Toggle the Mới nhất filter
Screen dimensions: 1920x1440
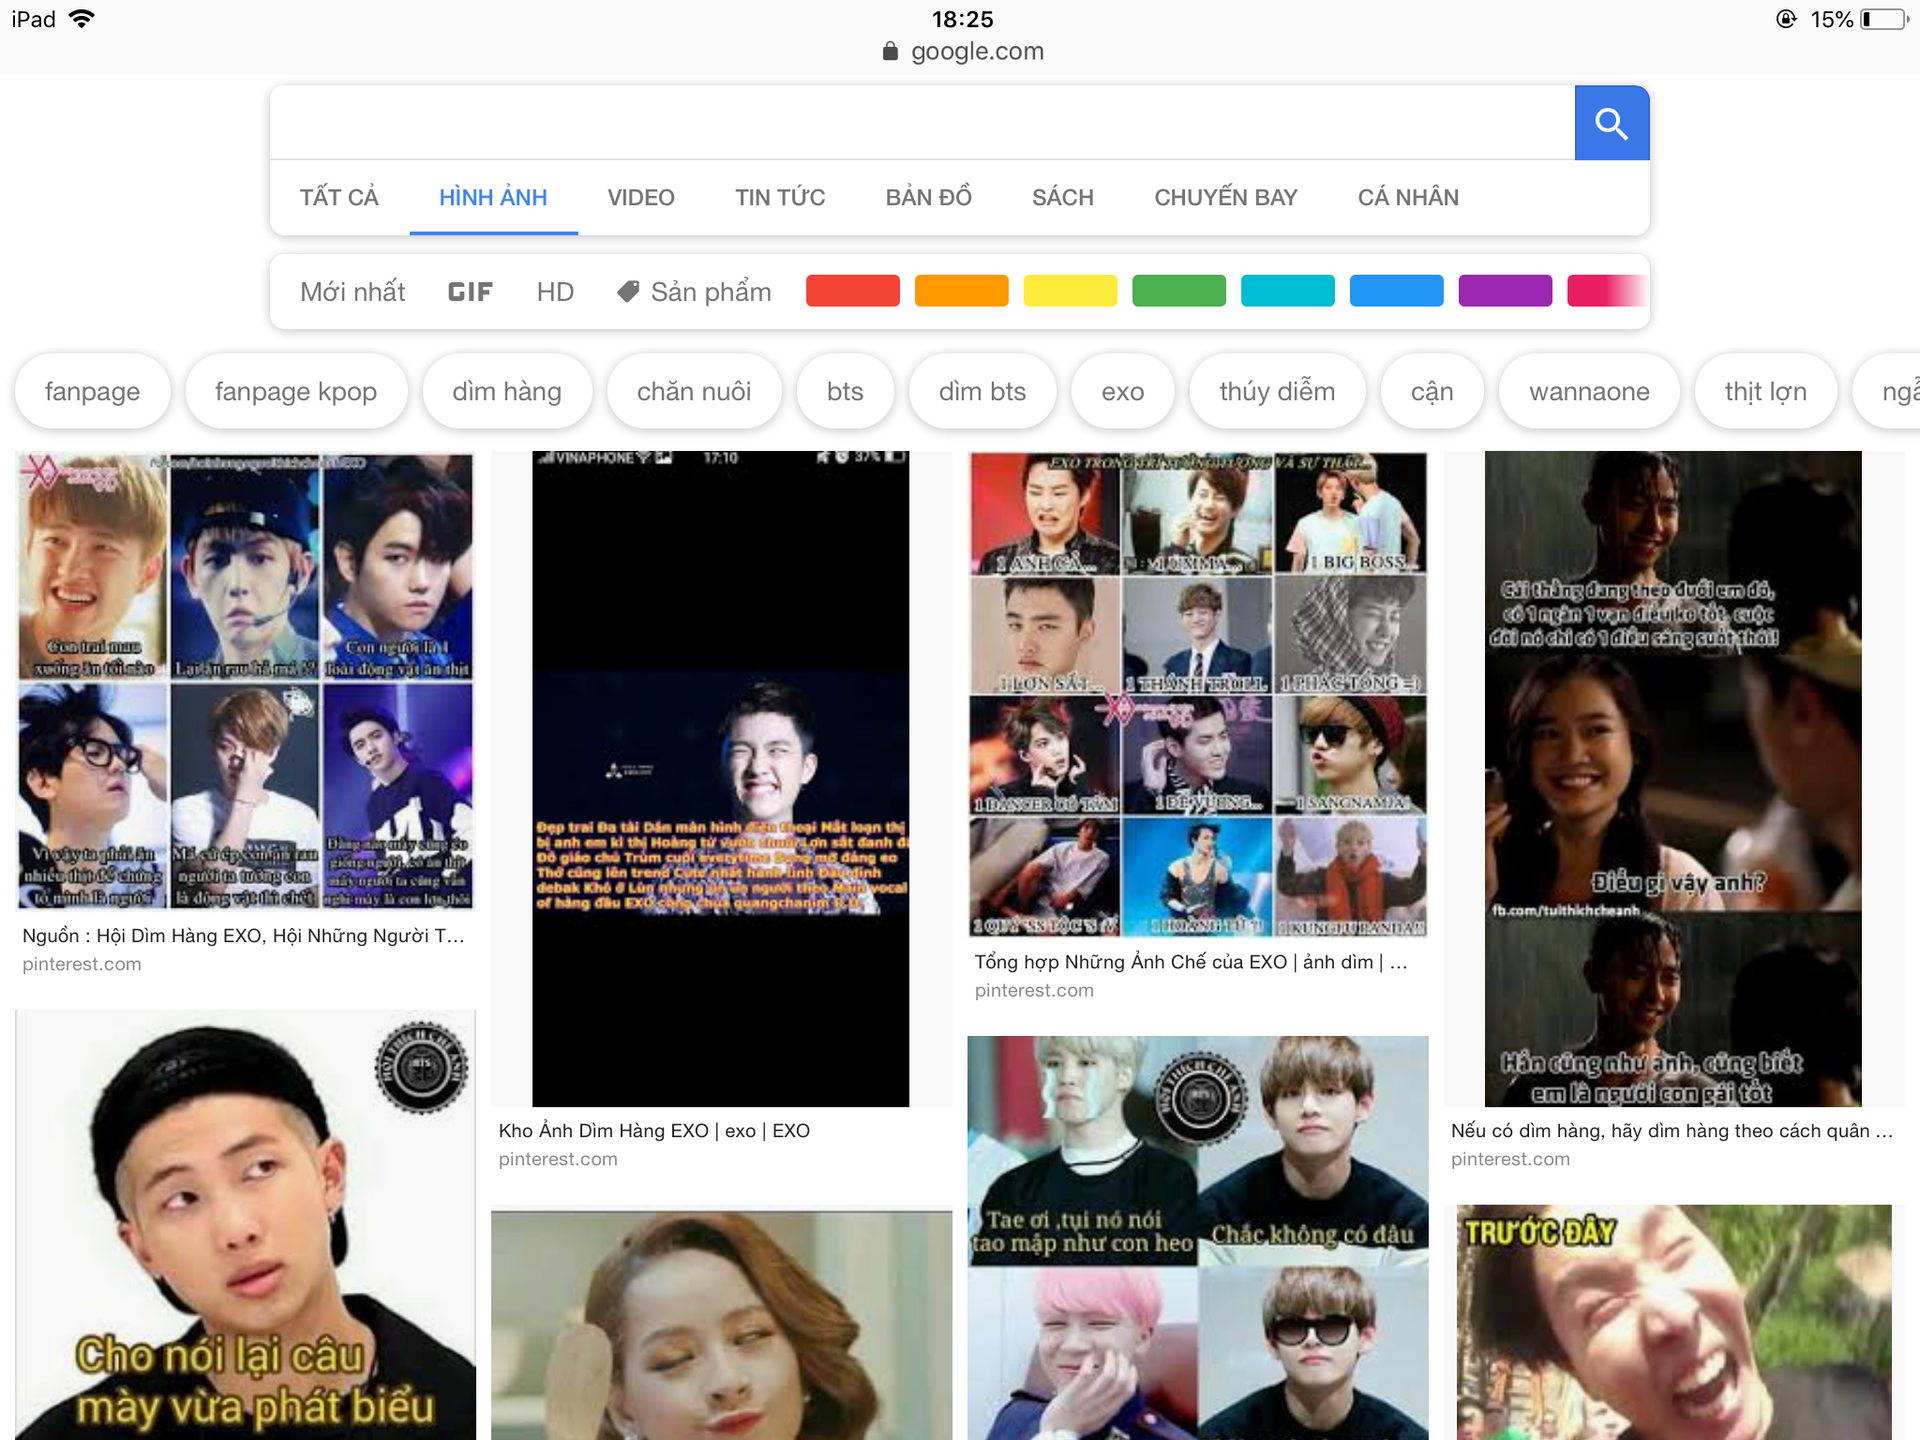[352, 292]
